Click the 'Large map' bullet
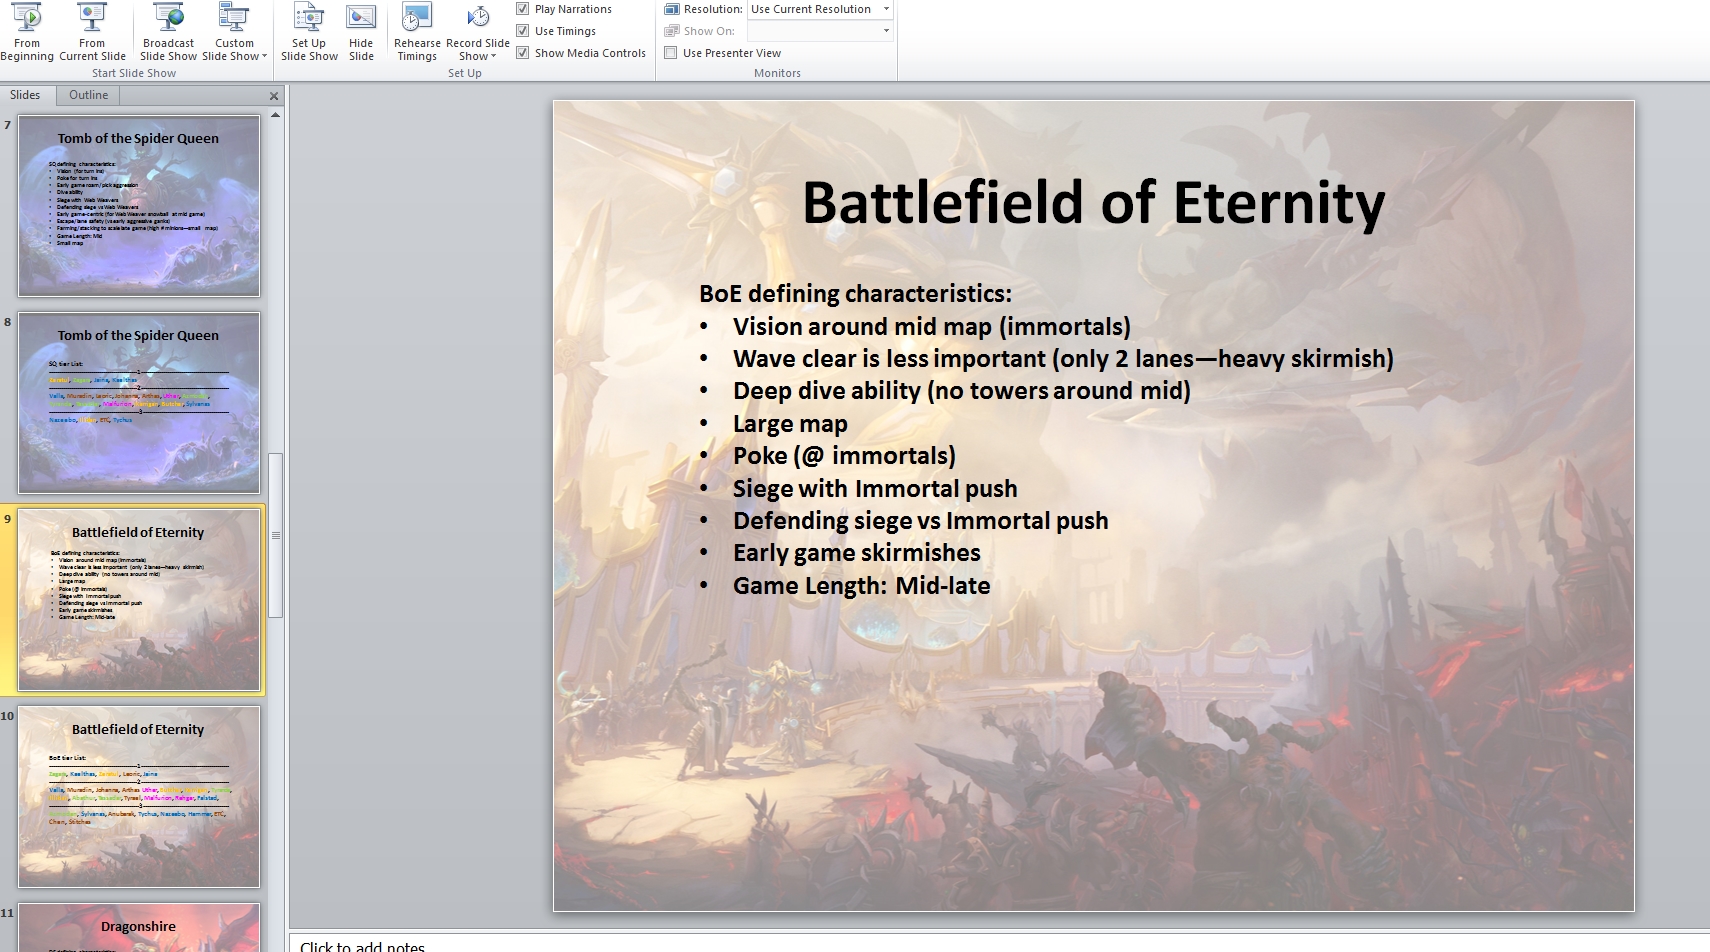 coord(790,424)
